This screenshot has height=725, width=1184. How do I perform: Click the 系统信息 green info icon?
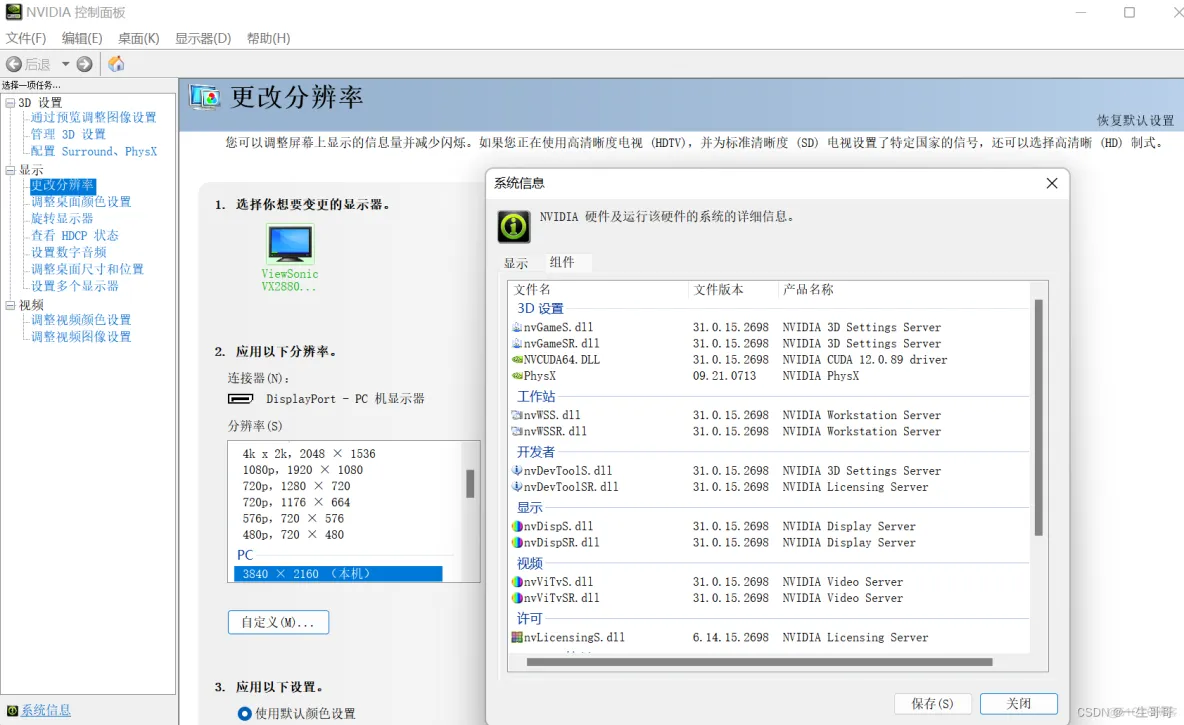point(513,227)
